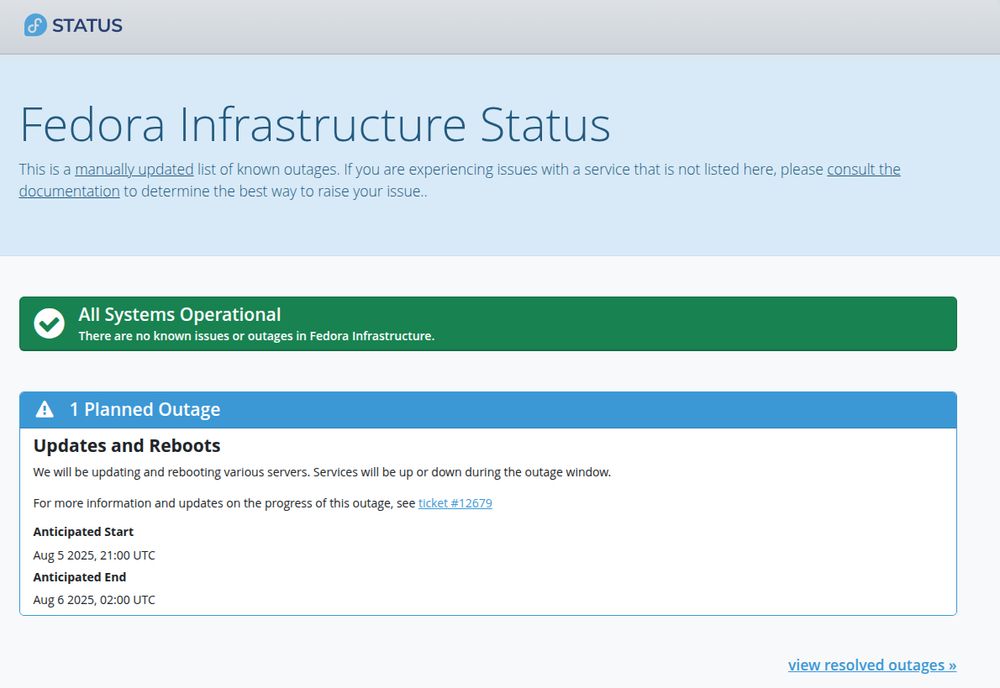This screenshot has height=688, width=1000.
Task: Click 'view resolved outages »' link
Action: [x=872, y=665]
